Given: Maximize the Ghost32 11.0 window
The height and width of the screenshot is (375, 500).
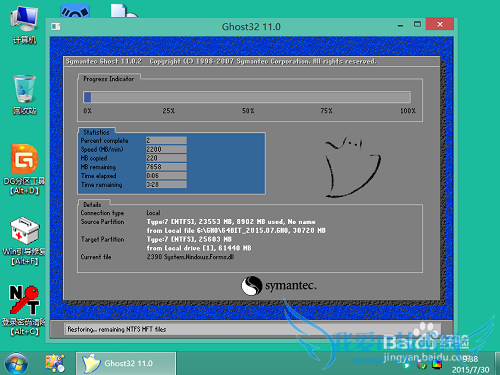Looking at the screenshot, I should coord(417,24).
